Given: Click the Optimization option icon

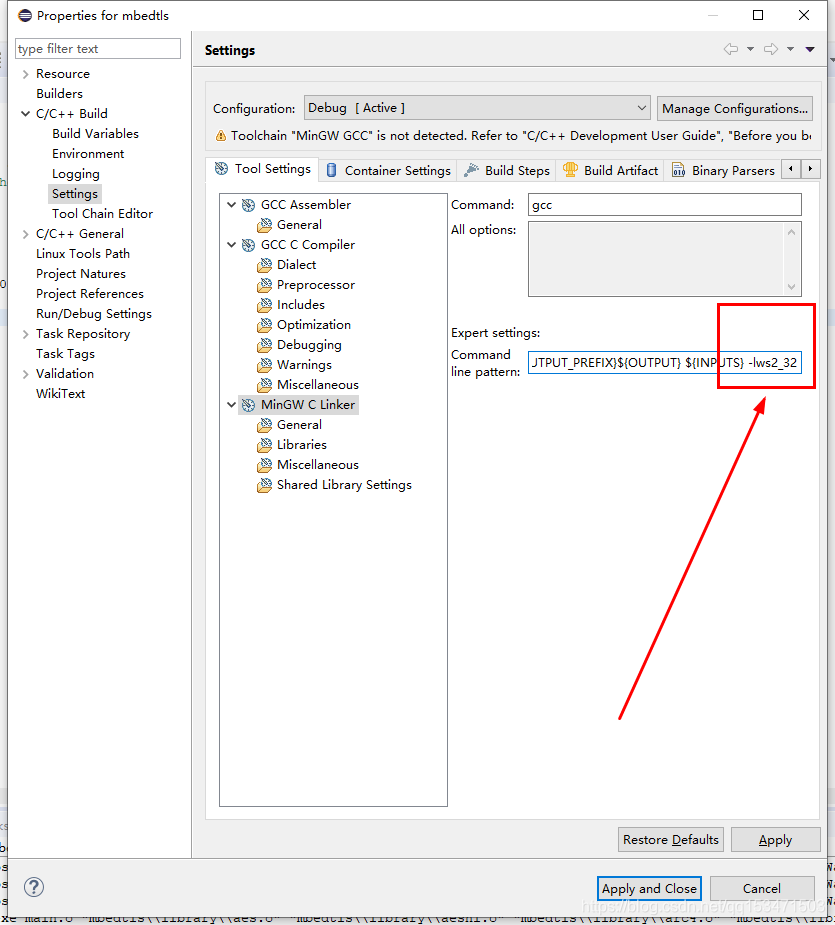Looking at the screenshot, I should click(264, 326).
